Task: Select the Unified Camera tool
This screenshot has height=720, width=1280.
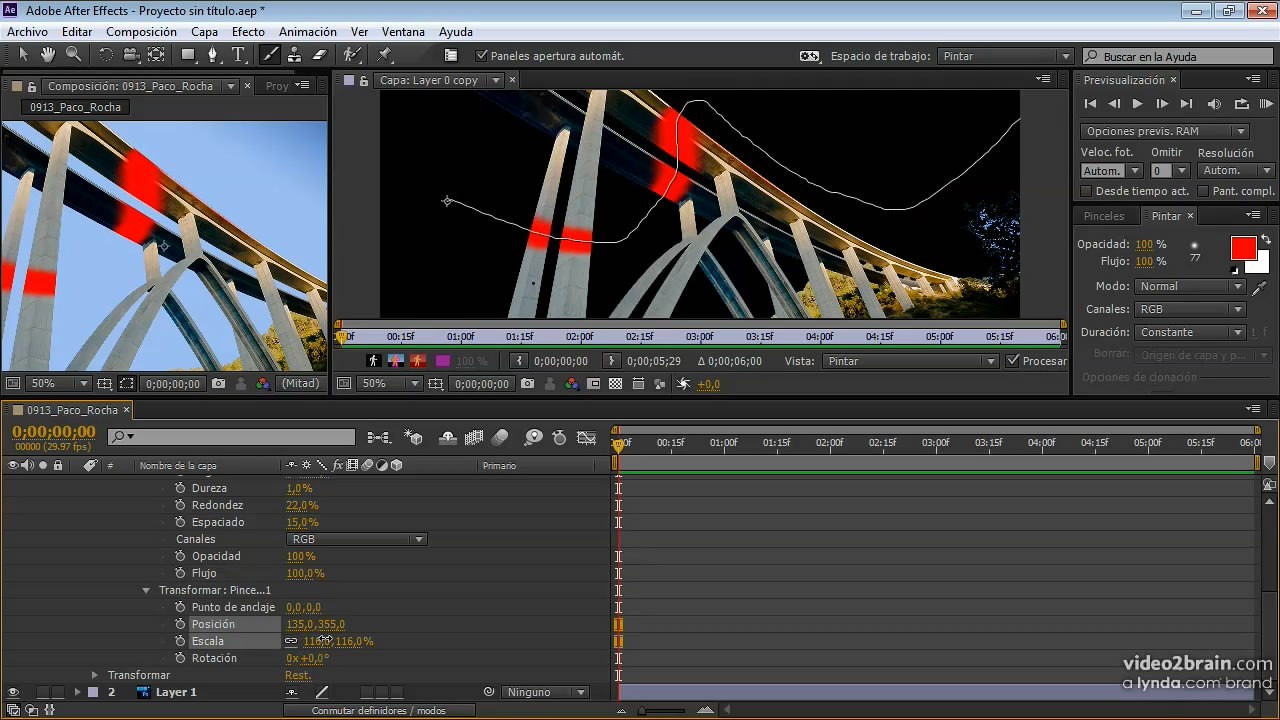Action: click(131, 55)
